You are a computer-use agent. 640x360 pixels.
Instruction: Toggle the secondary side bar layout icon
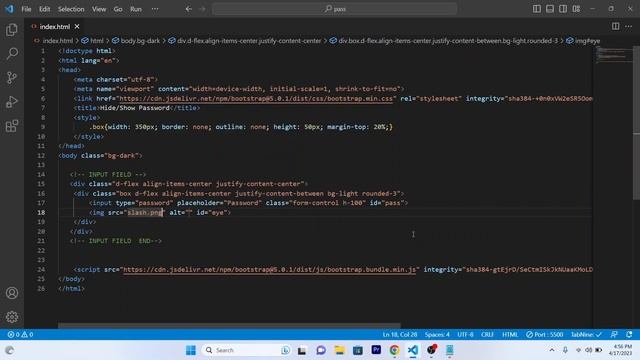(x=563, y=9)
